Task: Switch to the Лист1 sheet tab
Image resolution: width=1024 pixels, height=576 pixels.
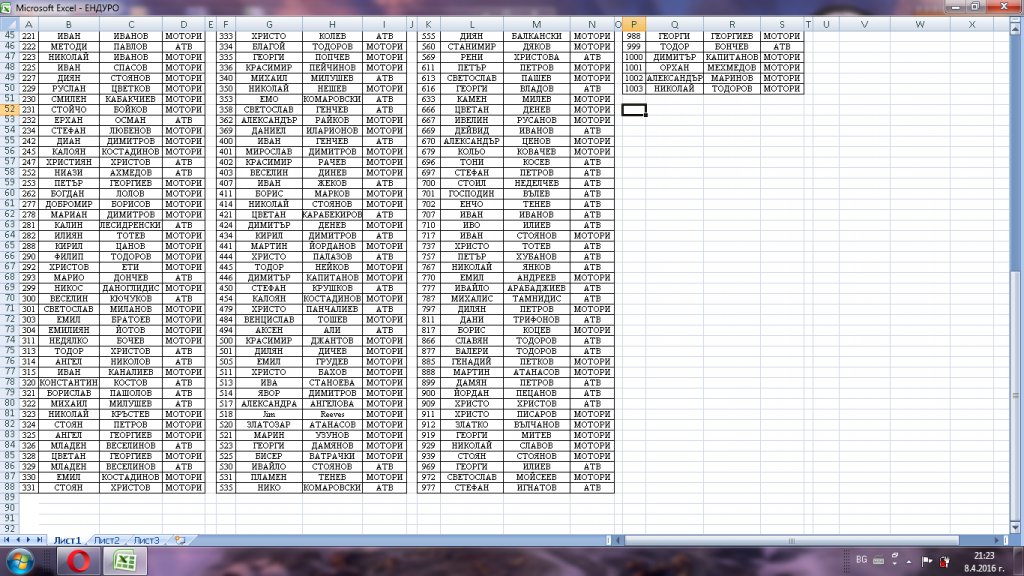Action: 67,540
